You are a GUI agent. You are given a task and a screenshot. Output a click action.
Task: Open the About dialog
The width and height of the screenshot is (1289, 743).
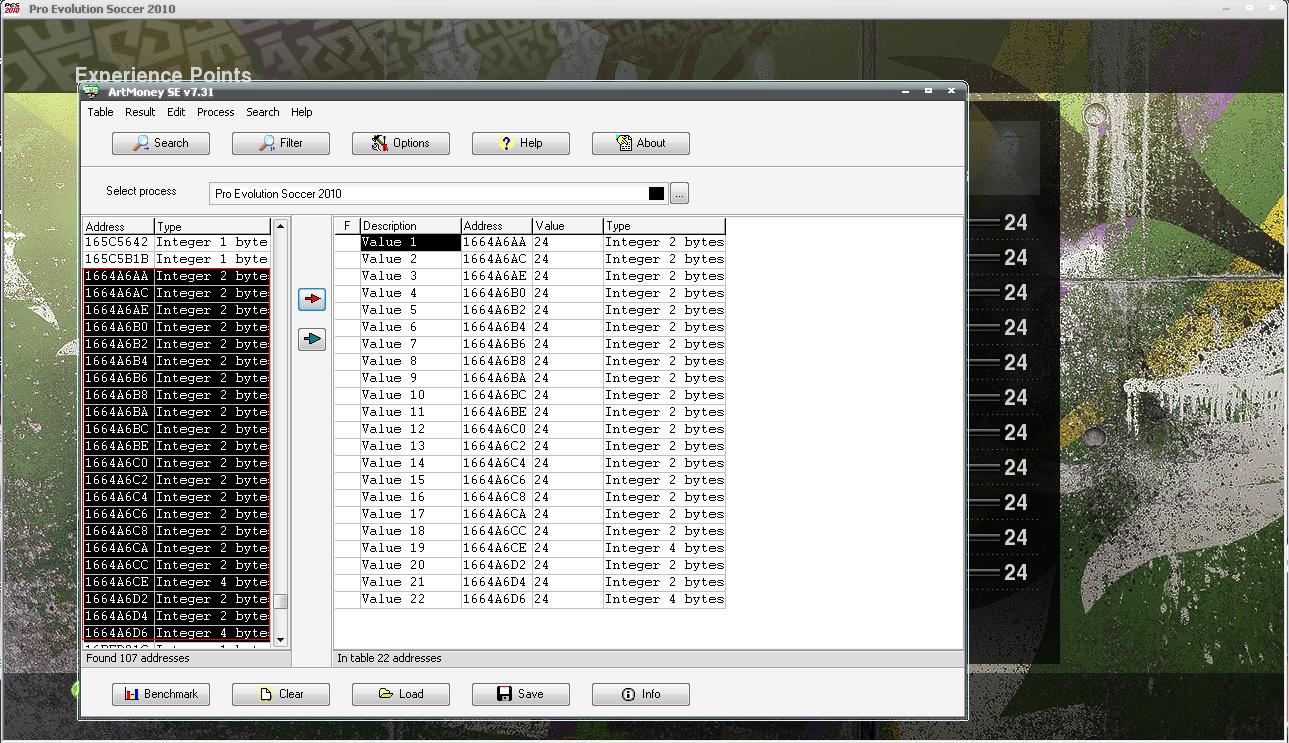tap(641, 143)
